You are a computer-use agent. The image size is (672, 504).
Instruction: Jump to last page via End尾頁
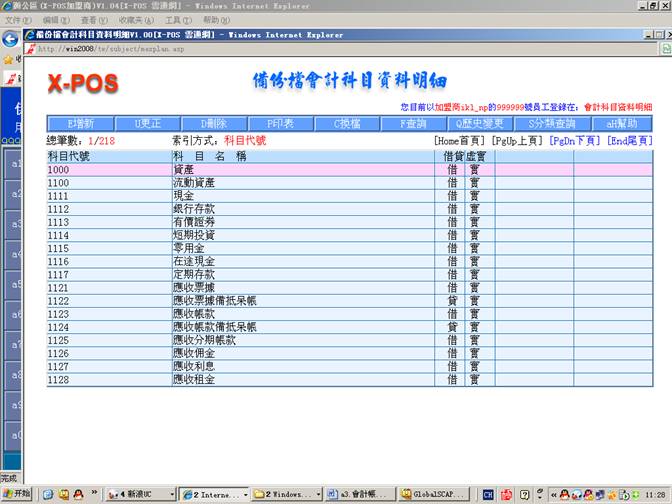pos(629,142)
